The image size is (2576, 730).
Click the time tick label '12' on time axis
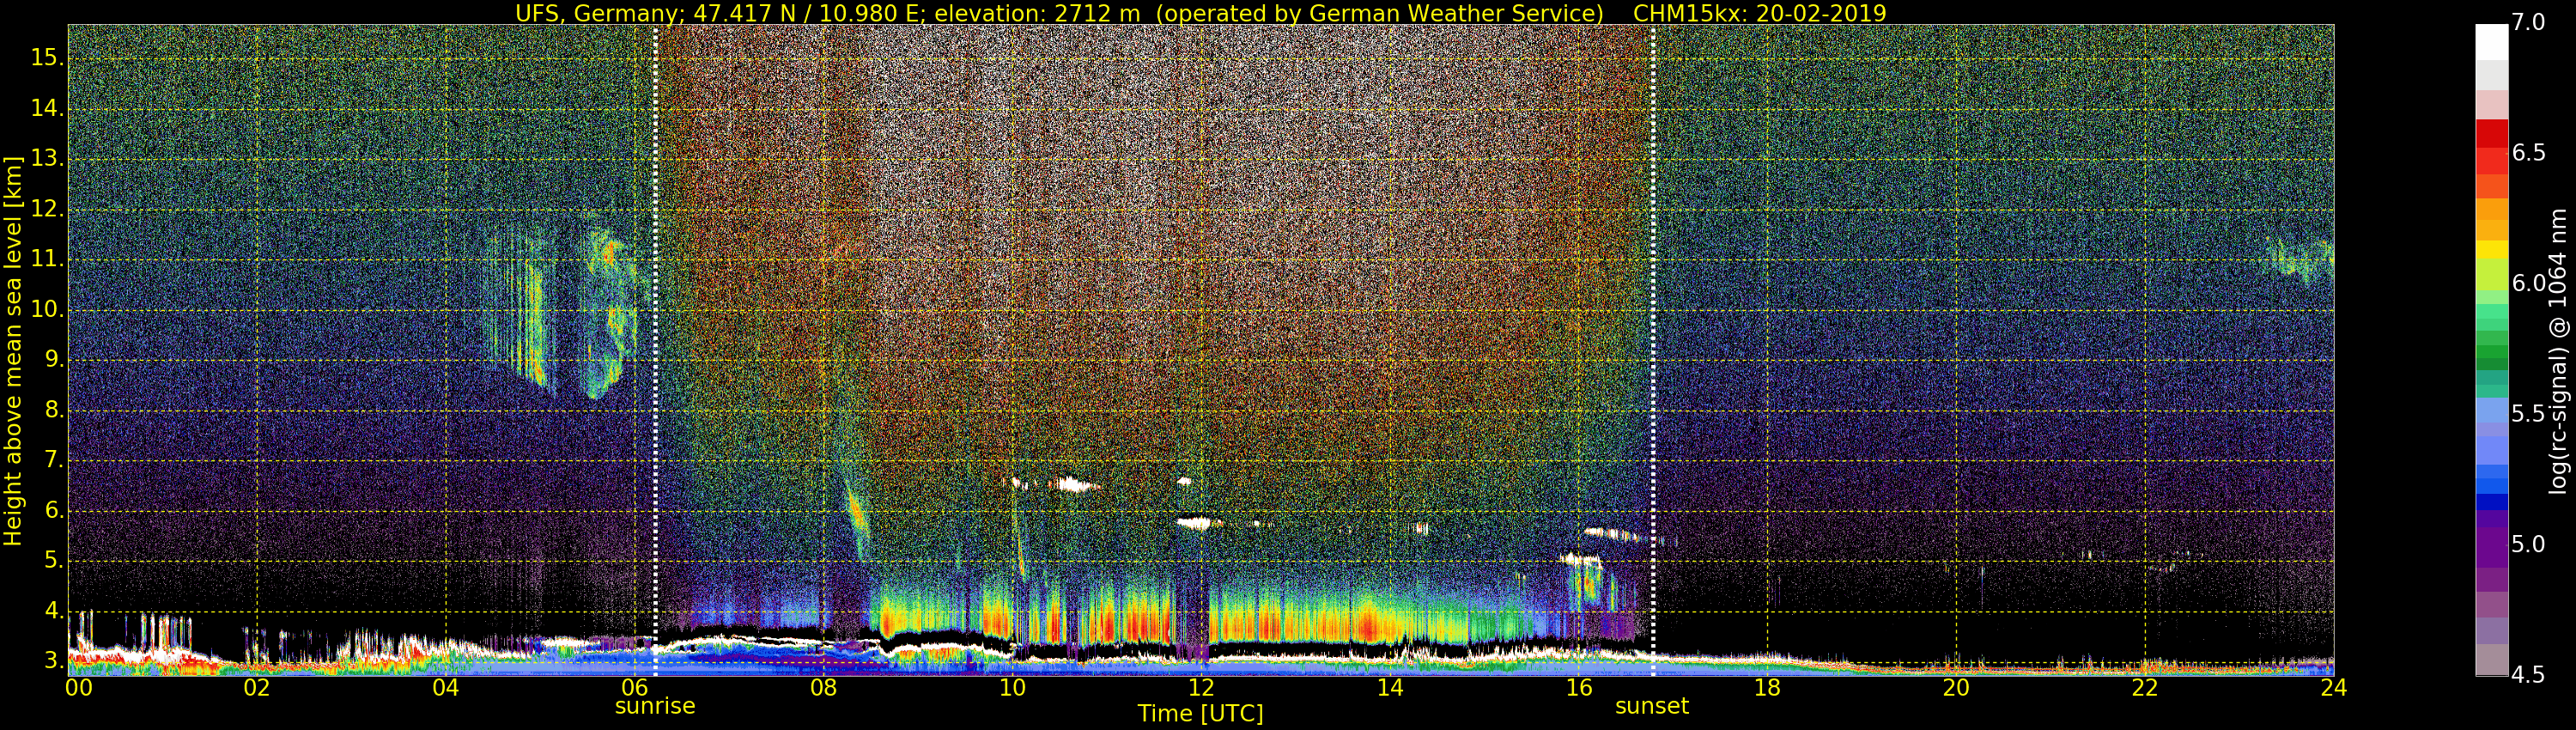pyautogui.click(x=1201, y=688)
